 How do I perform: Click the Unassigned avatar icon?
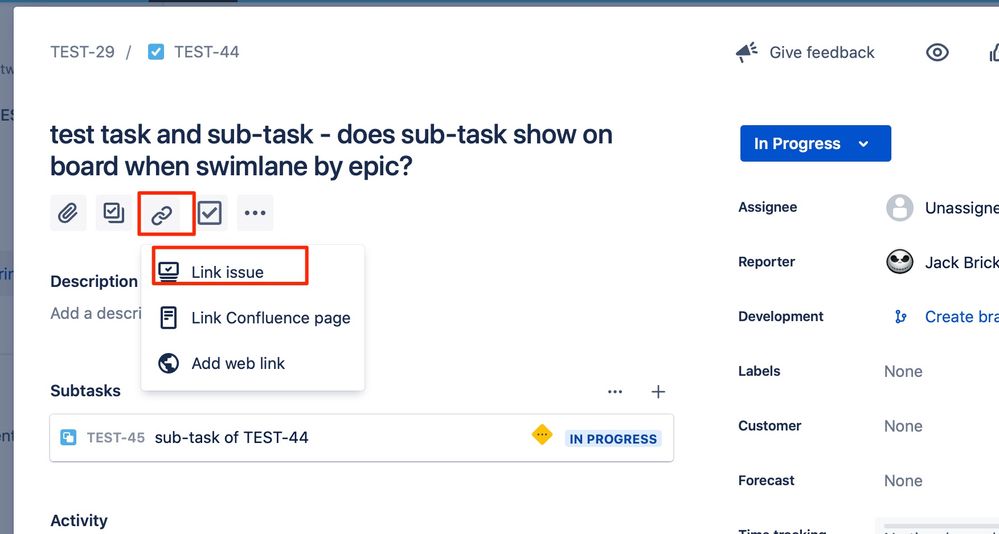coord(900,208)
